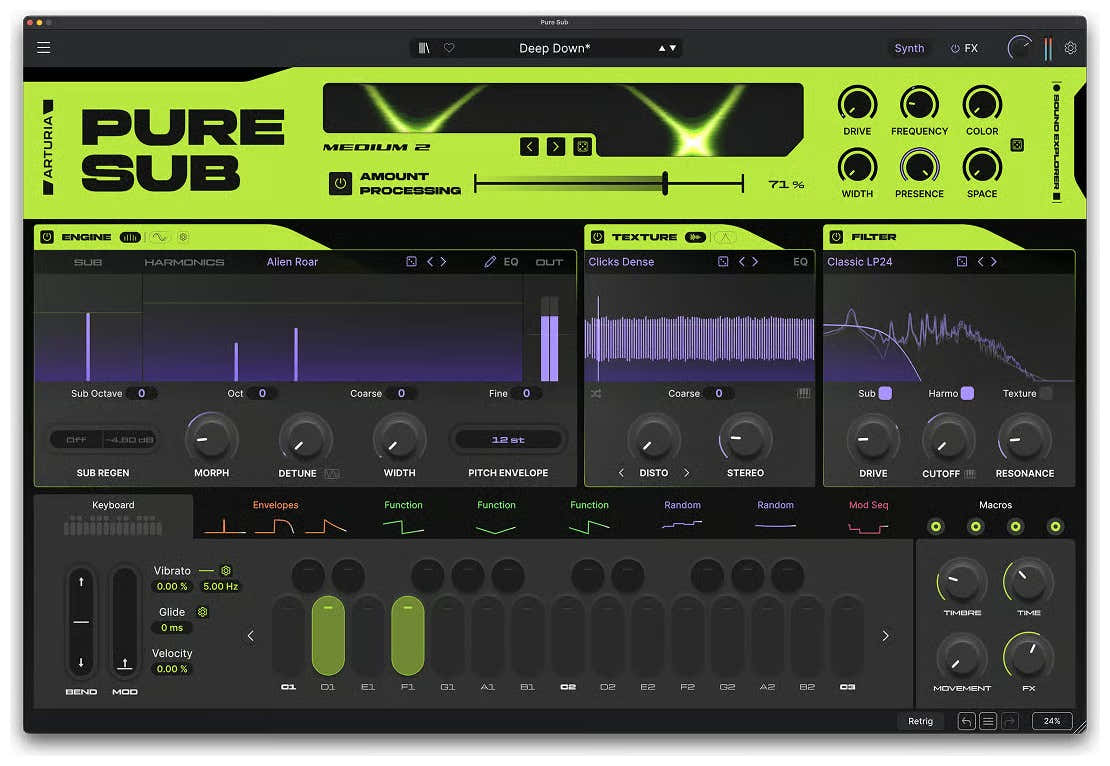
Task: Open the Envelopes tab
Action: 275,517
